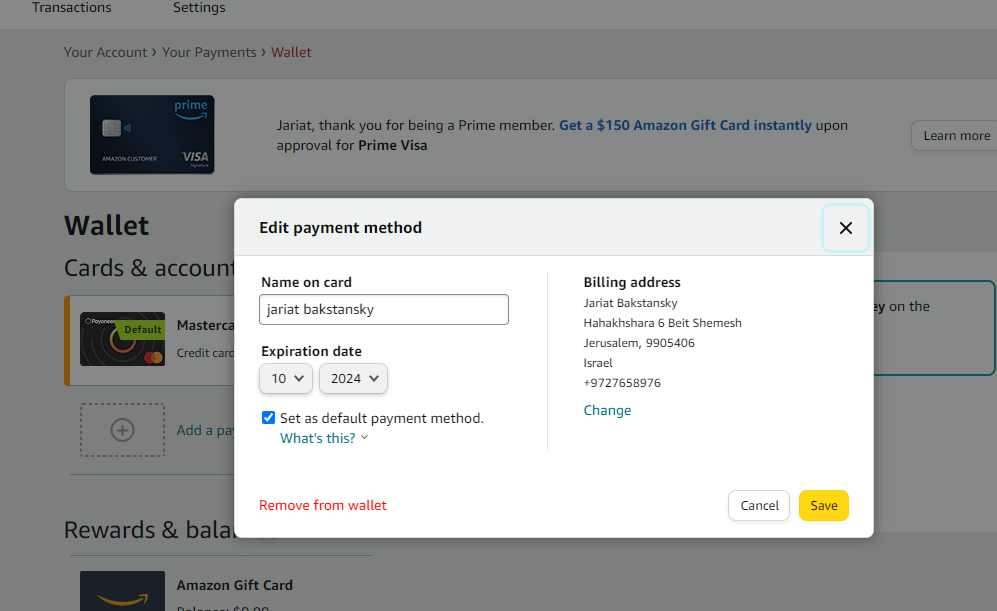The height and width of the screenshot is (611, 997).
Task: Expand the What's this? explanation
Action: 324,438
